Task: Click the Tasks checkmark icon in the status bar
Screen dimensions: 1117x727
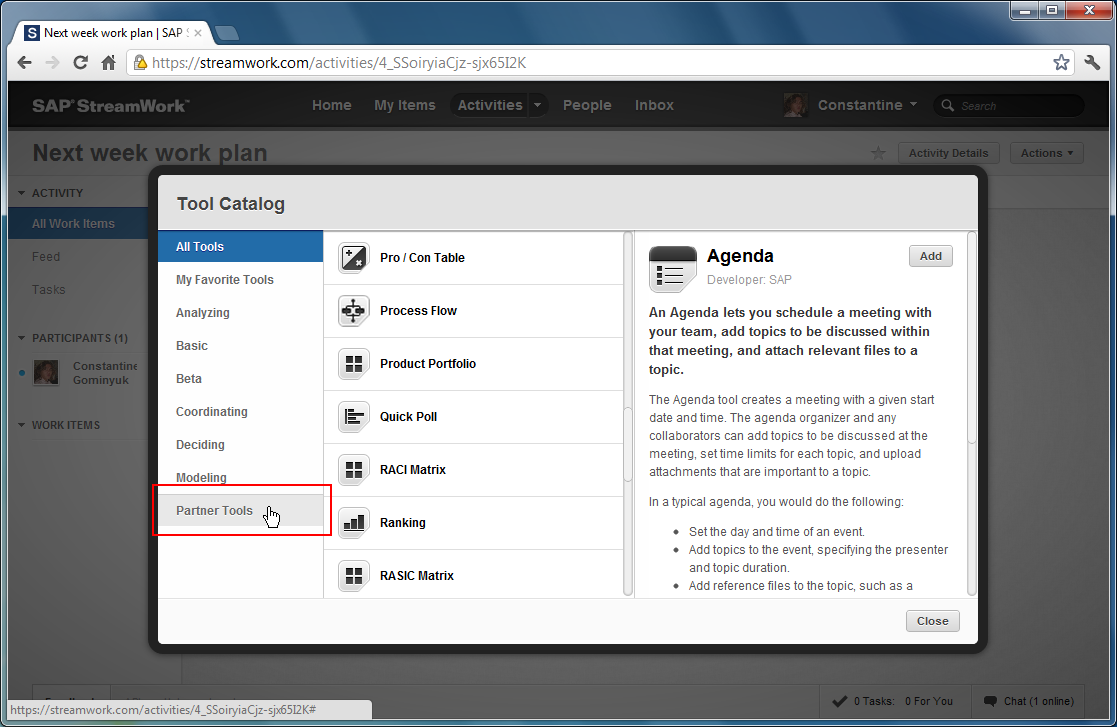Action: pos(839,701)
